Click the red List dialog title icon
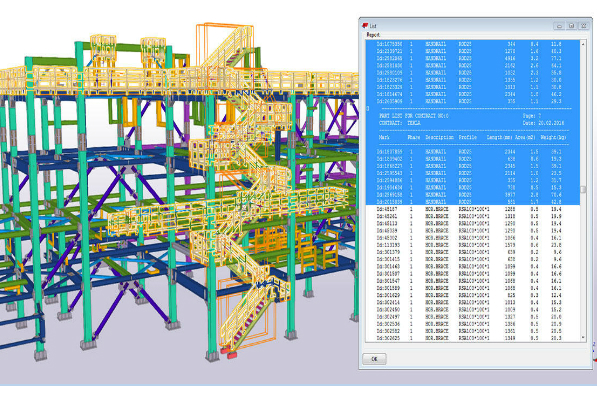Screen dimensions: 600x400 367,24
